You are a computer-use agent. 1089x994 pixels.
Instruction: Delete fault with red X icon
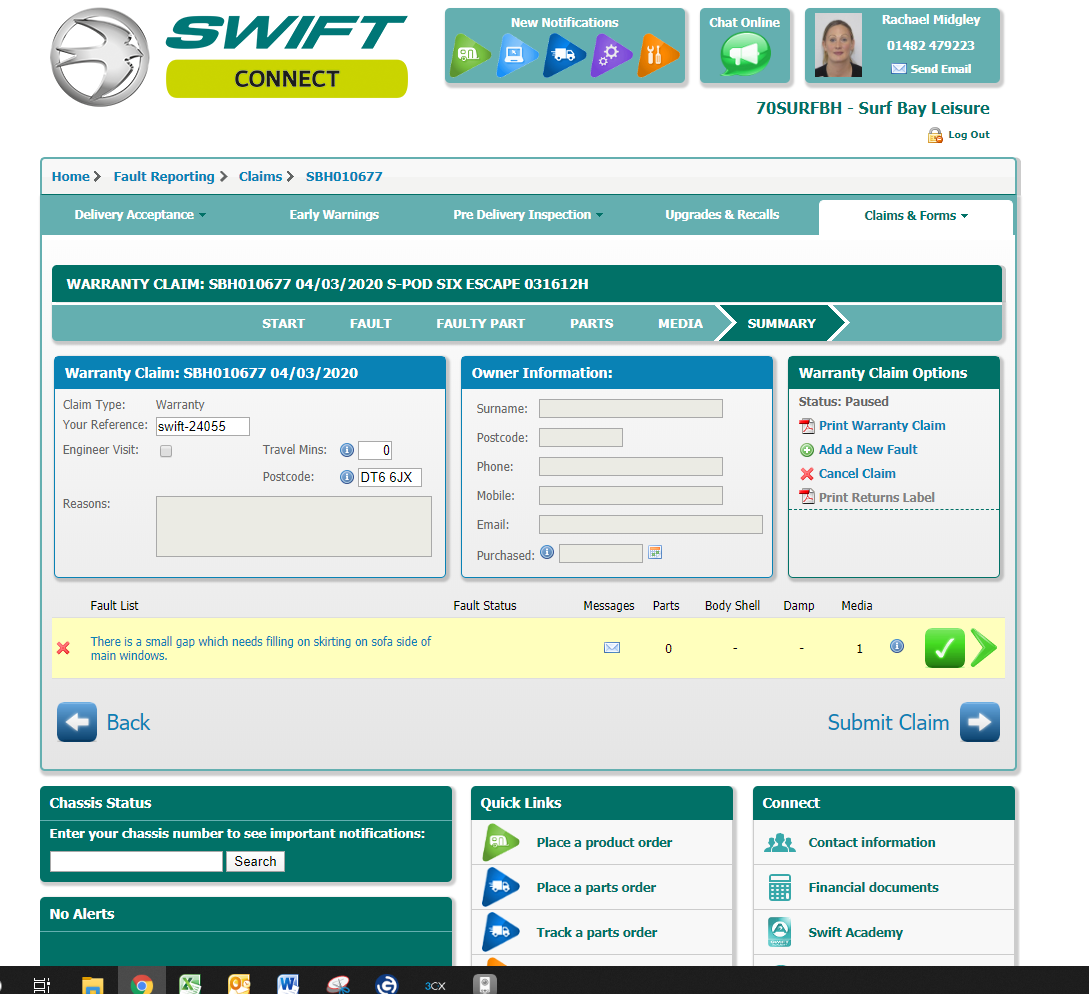tap(63, 648)
